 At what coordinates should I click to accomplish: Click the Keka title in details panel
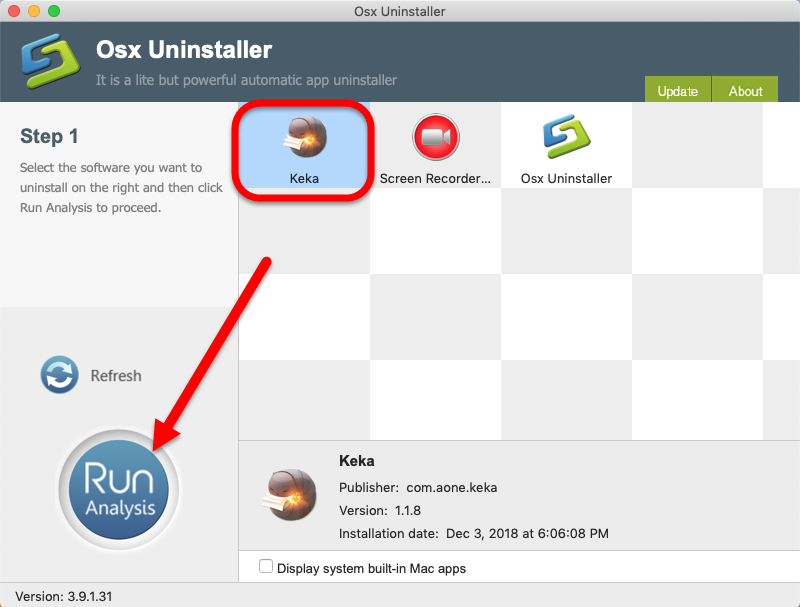tap(357, 461)
